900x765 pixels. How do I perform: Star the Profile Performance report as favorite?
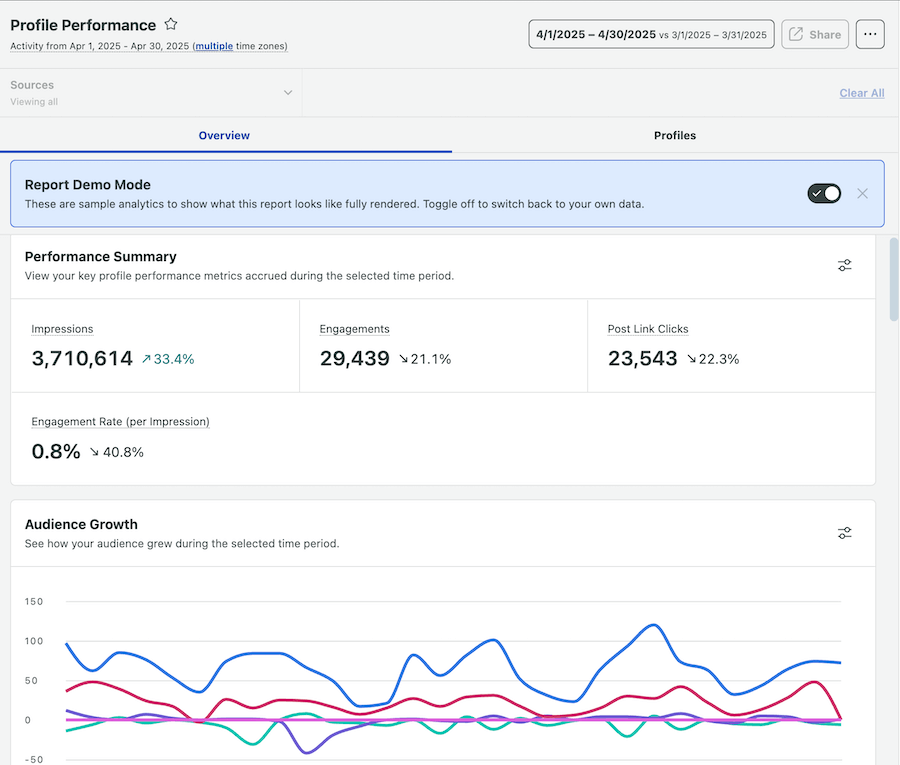point(171,25)
